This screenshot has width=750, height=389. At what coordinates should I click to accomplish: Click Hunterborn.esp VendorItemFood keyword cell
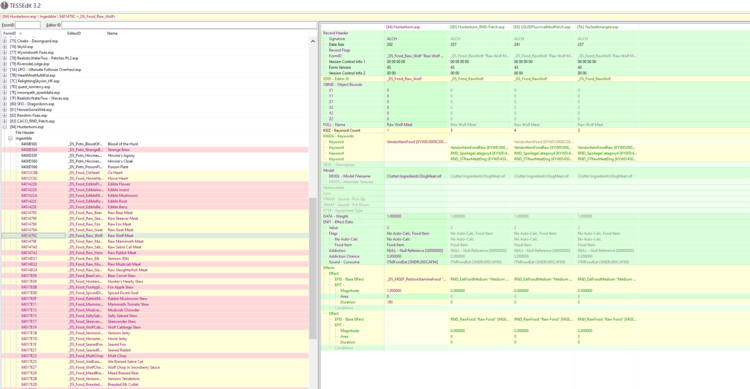tap(416, 142)
